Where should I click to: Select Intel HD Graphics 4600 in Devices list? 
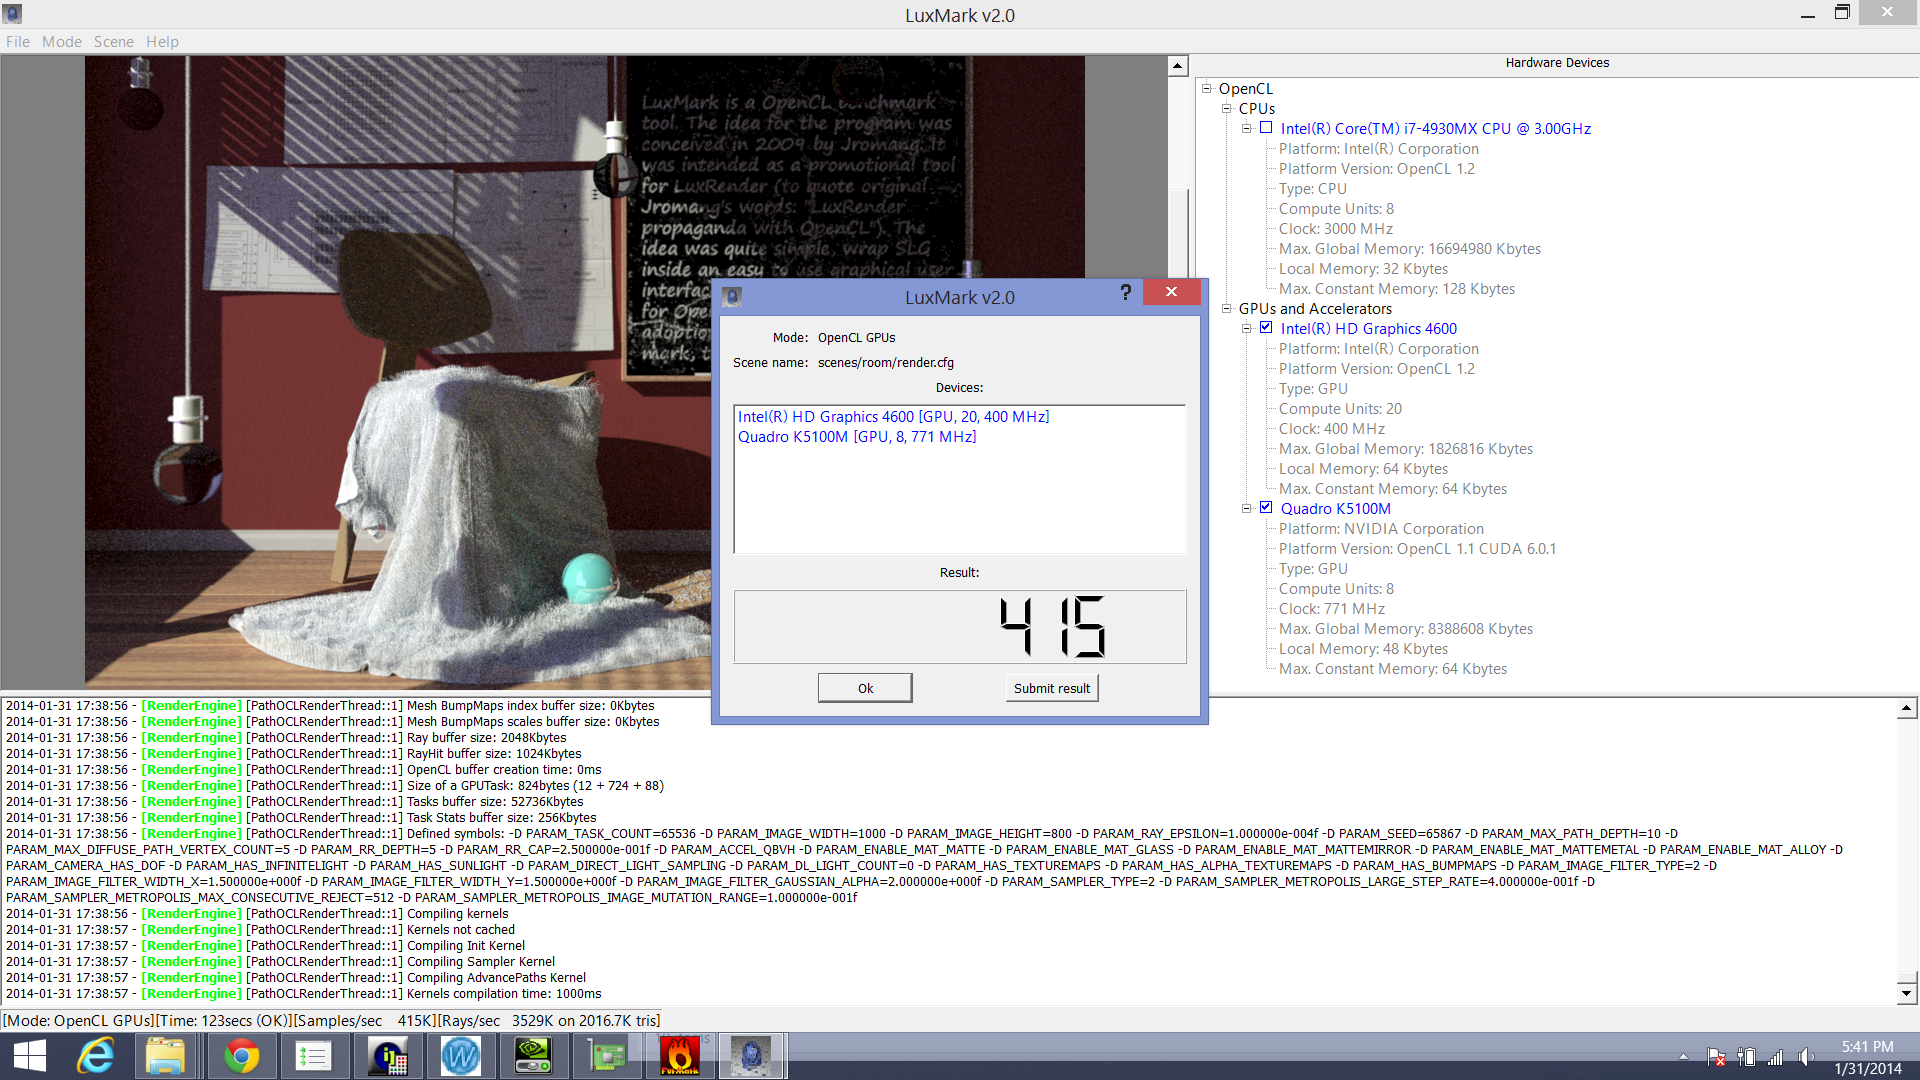pos(893,417)
